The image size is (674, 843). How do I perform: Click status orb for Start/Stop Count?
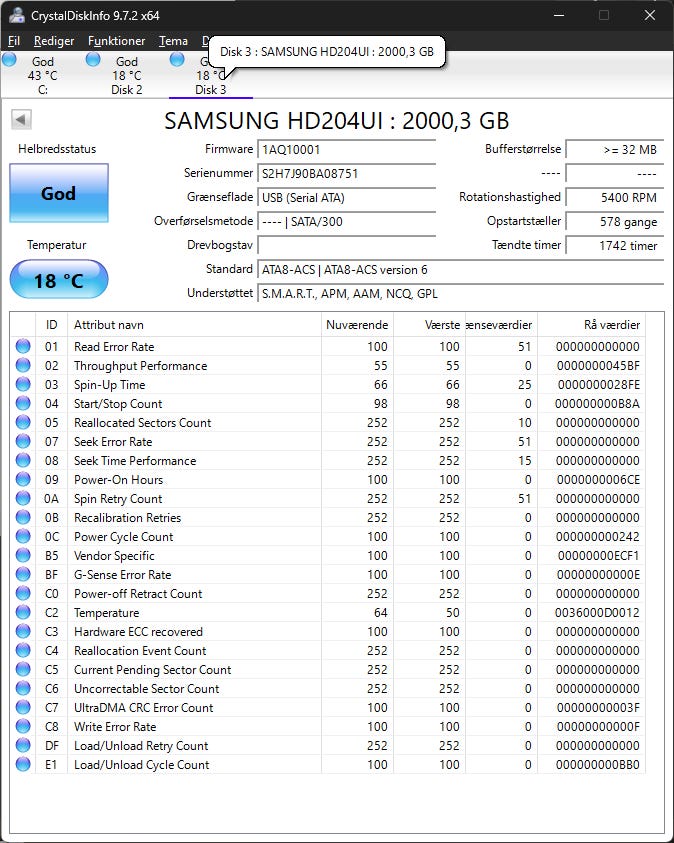[23, 403]
